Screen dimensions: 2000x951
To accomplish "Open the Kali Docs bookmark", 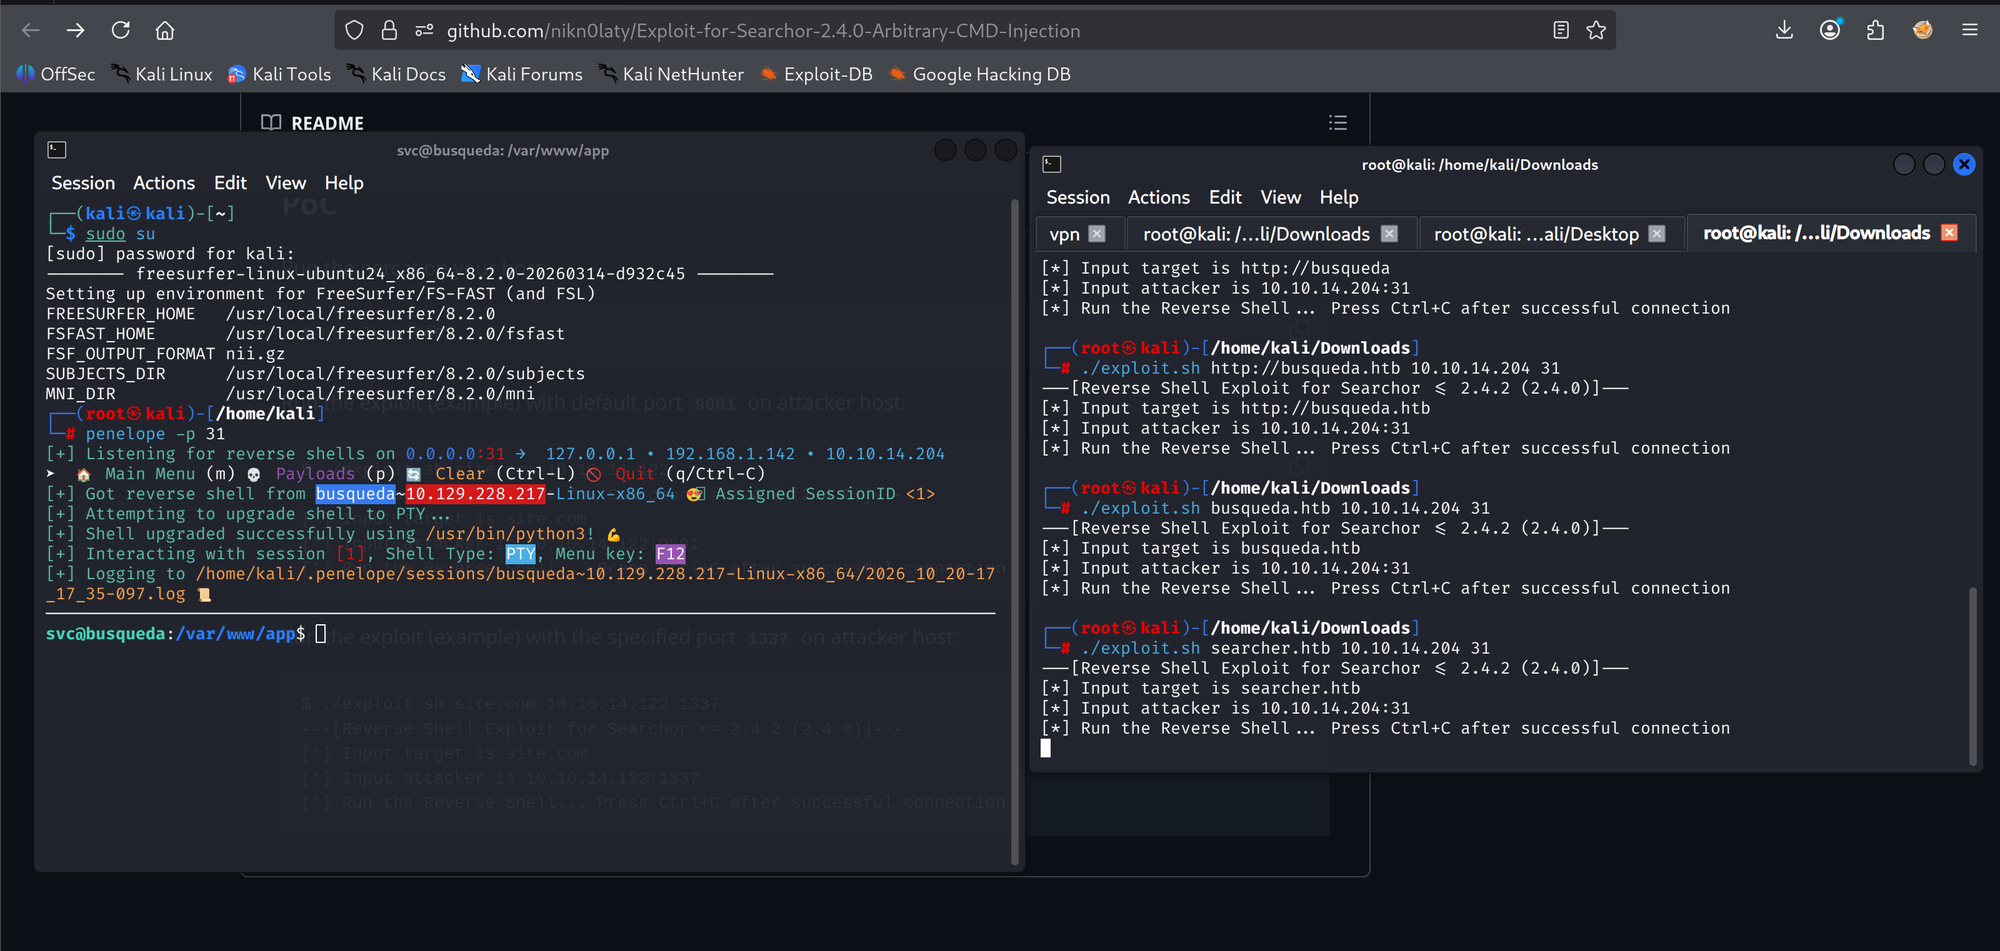I will [x=396, y=74].
